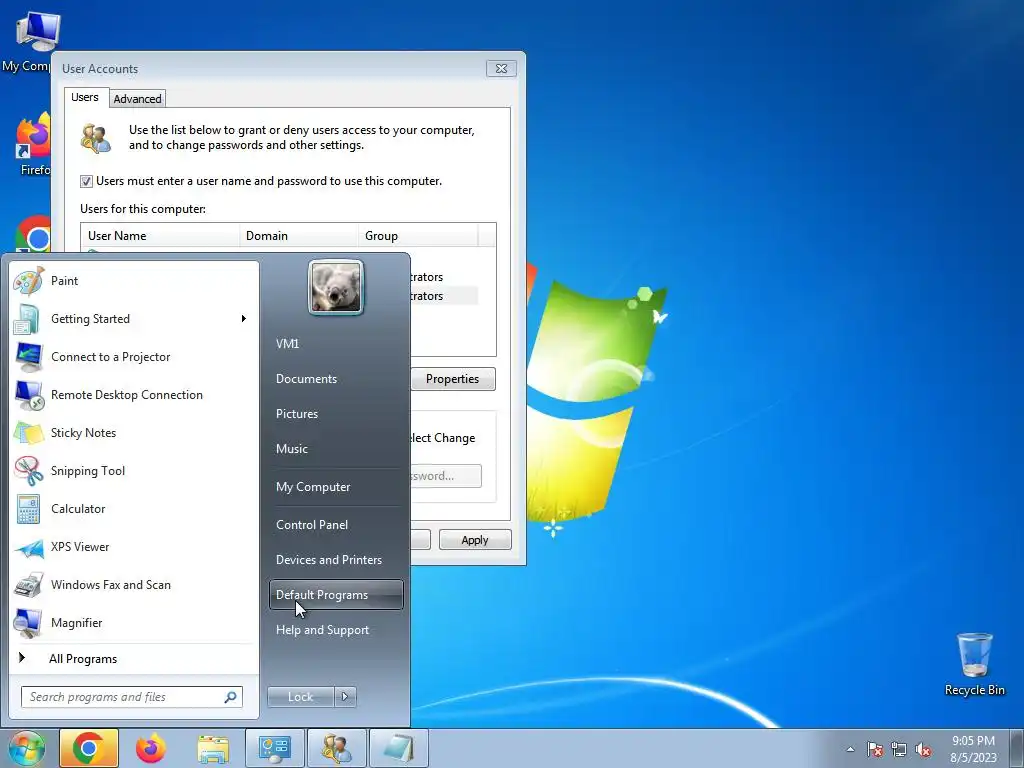Viewport: 1024px width, 768px height.
Task: Open the Recycle Bin on desktop
Action: pos(974,664)
